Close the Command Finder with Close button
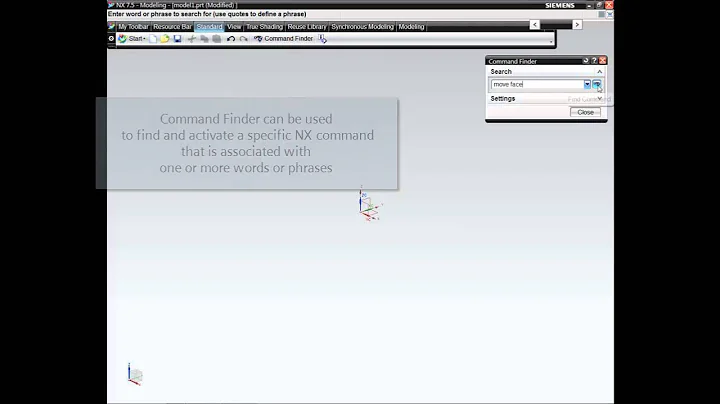The height and width of the screenshot is (404, 720). click(585, 112)
